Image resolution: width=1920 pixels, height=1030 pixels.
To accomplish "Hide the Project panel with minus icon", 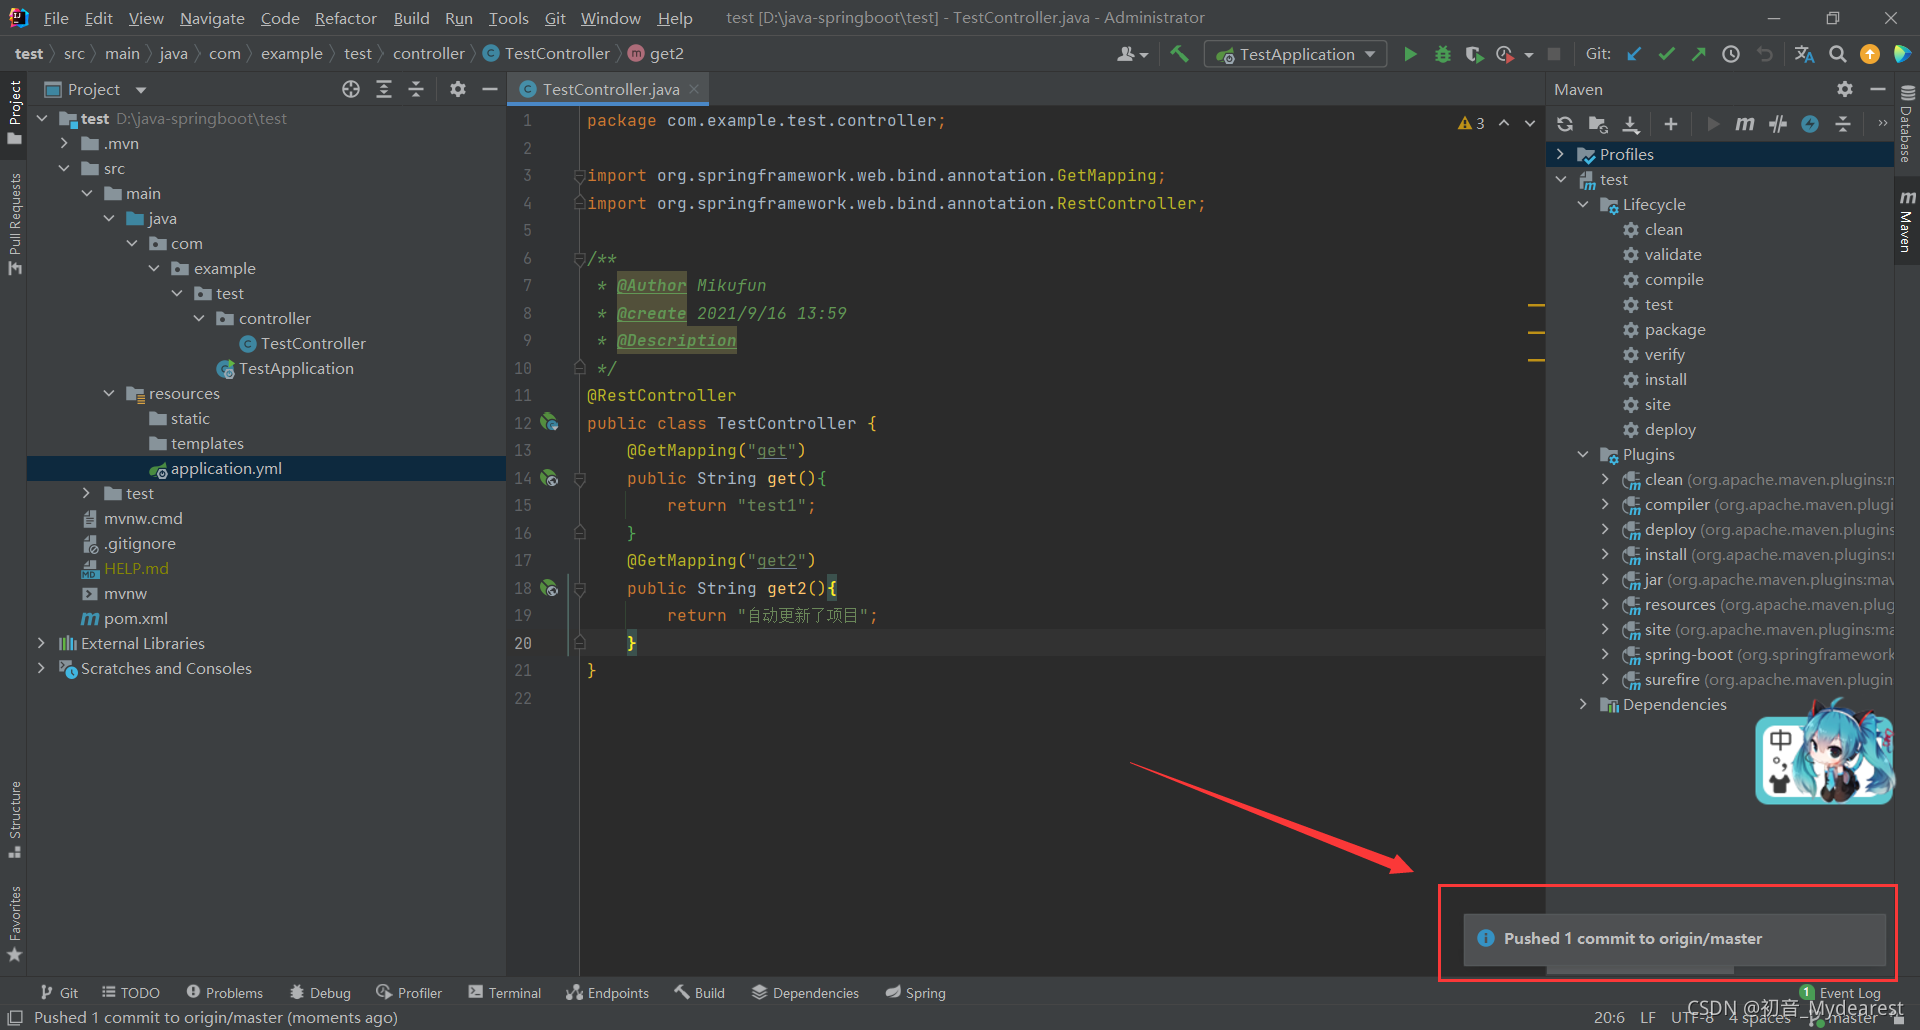I will pos(490,89).
